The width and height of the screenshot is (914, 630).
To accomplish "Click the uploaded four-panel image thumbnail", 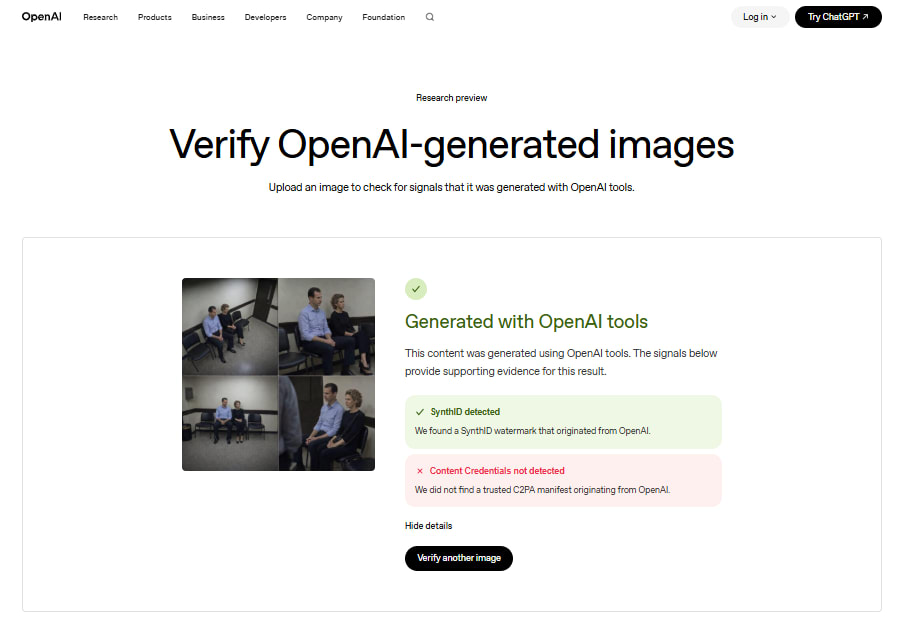I will click(278, 374).
